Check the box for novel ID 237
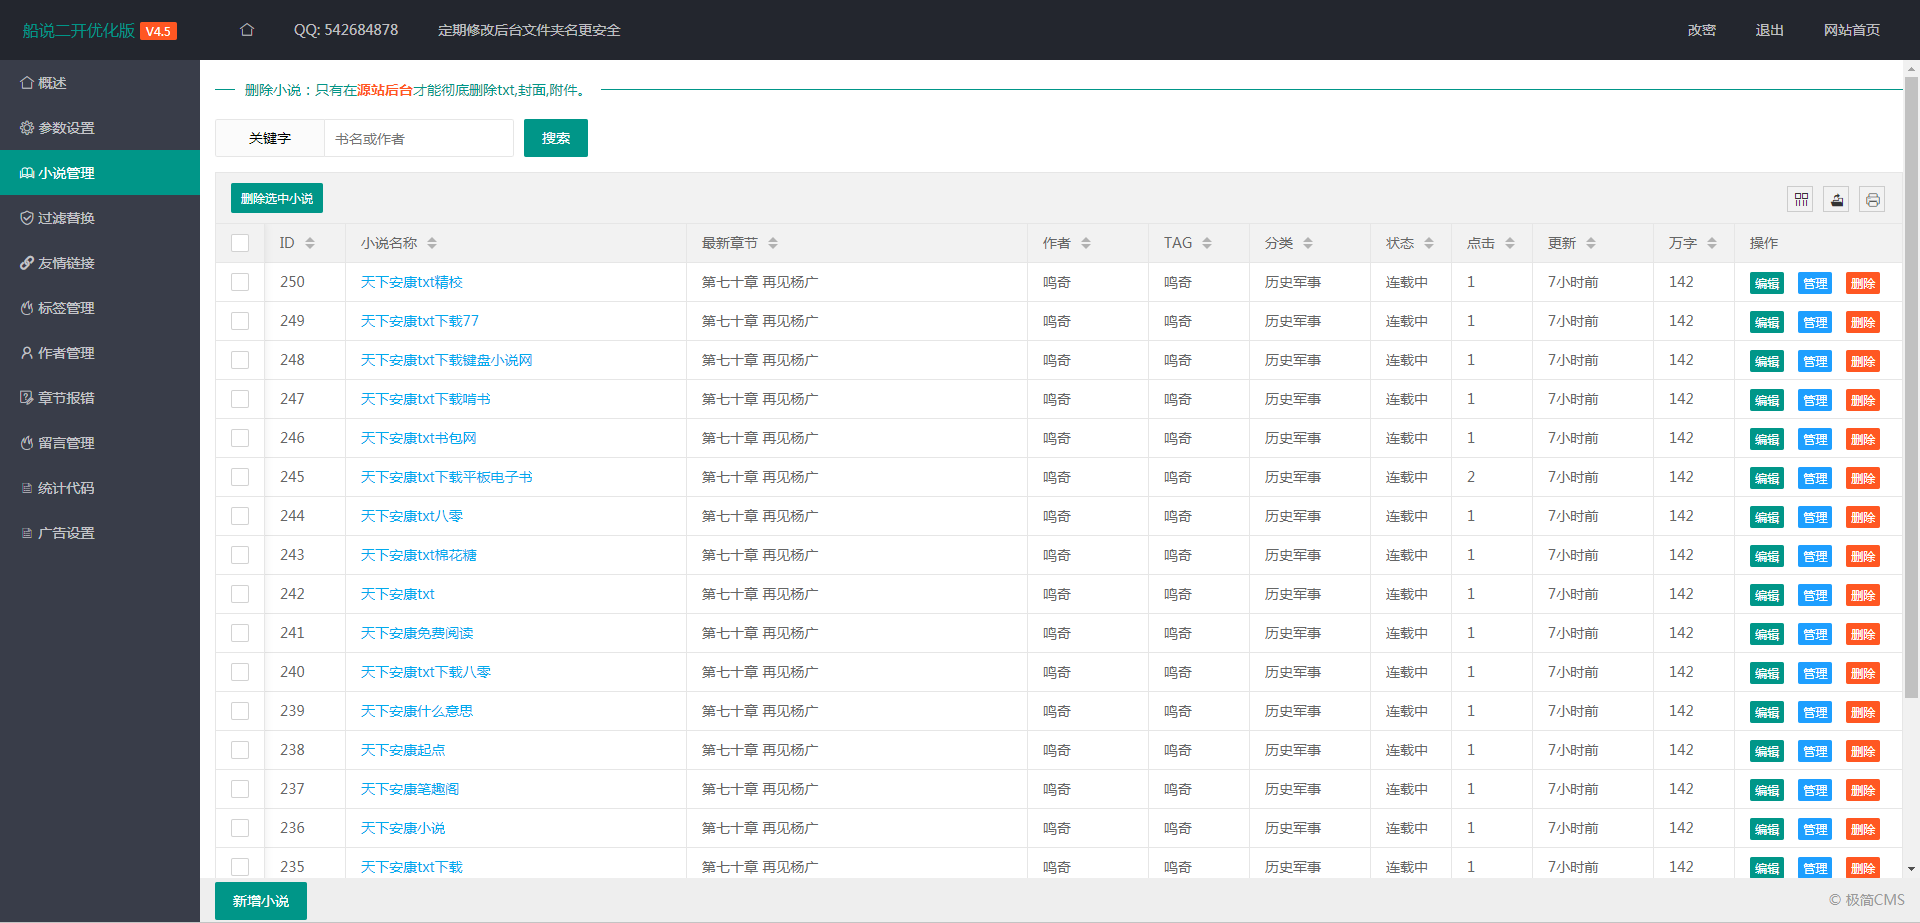This screenshot has height=923, width=1920. (x=240, y=789)
